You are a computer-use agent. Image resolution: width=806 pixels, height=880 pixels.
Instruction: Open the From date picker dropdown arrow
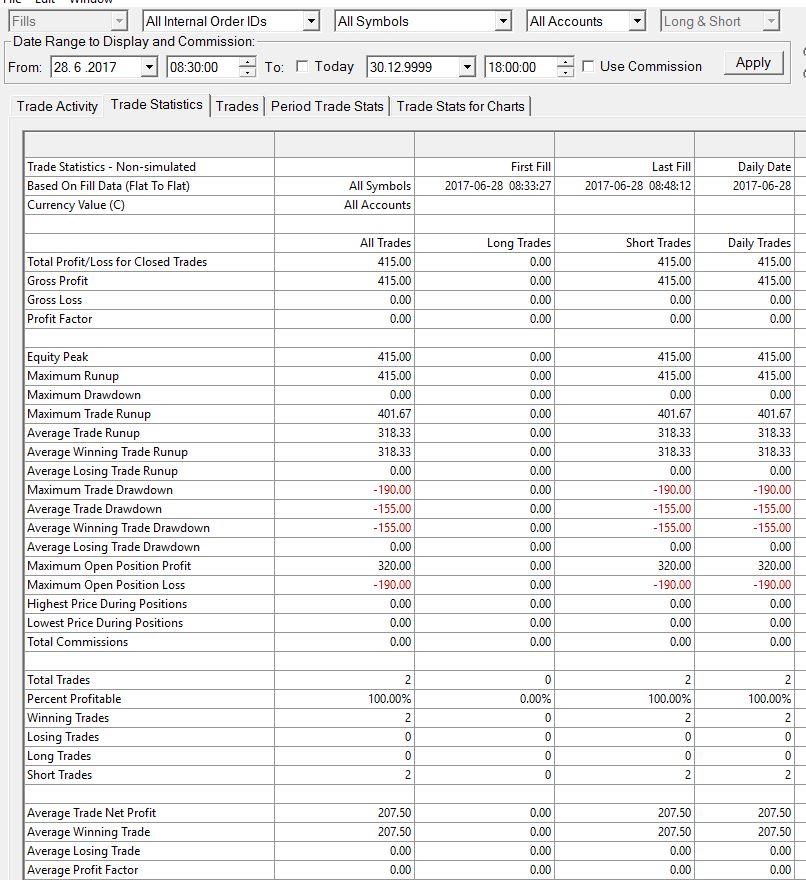click(x=149, y=67)
